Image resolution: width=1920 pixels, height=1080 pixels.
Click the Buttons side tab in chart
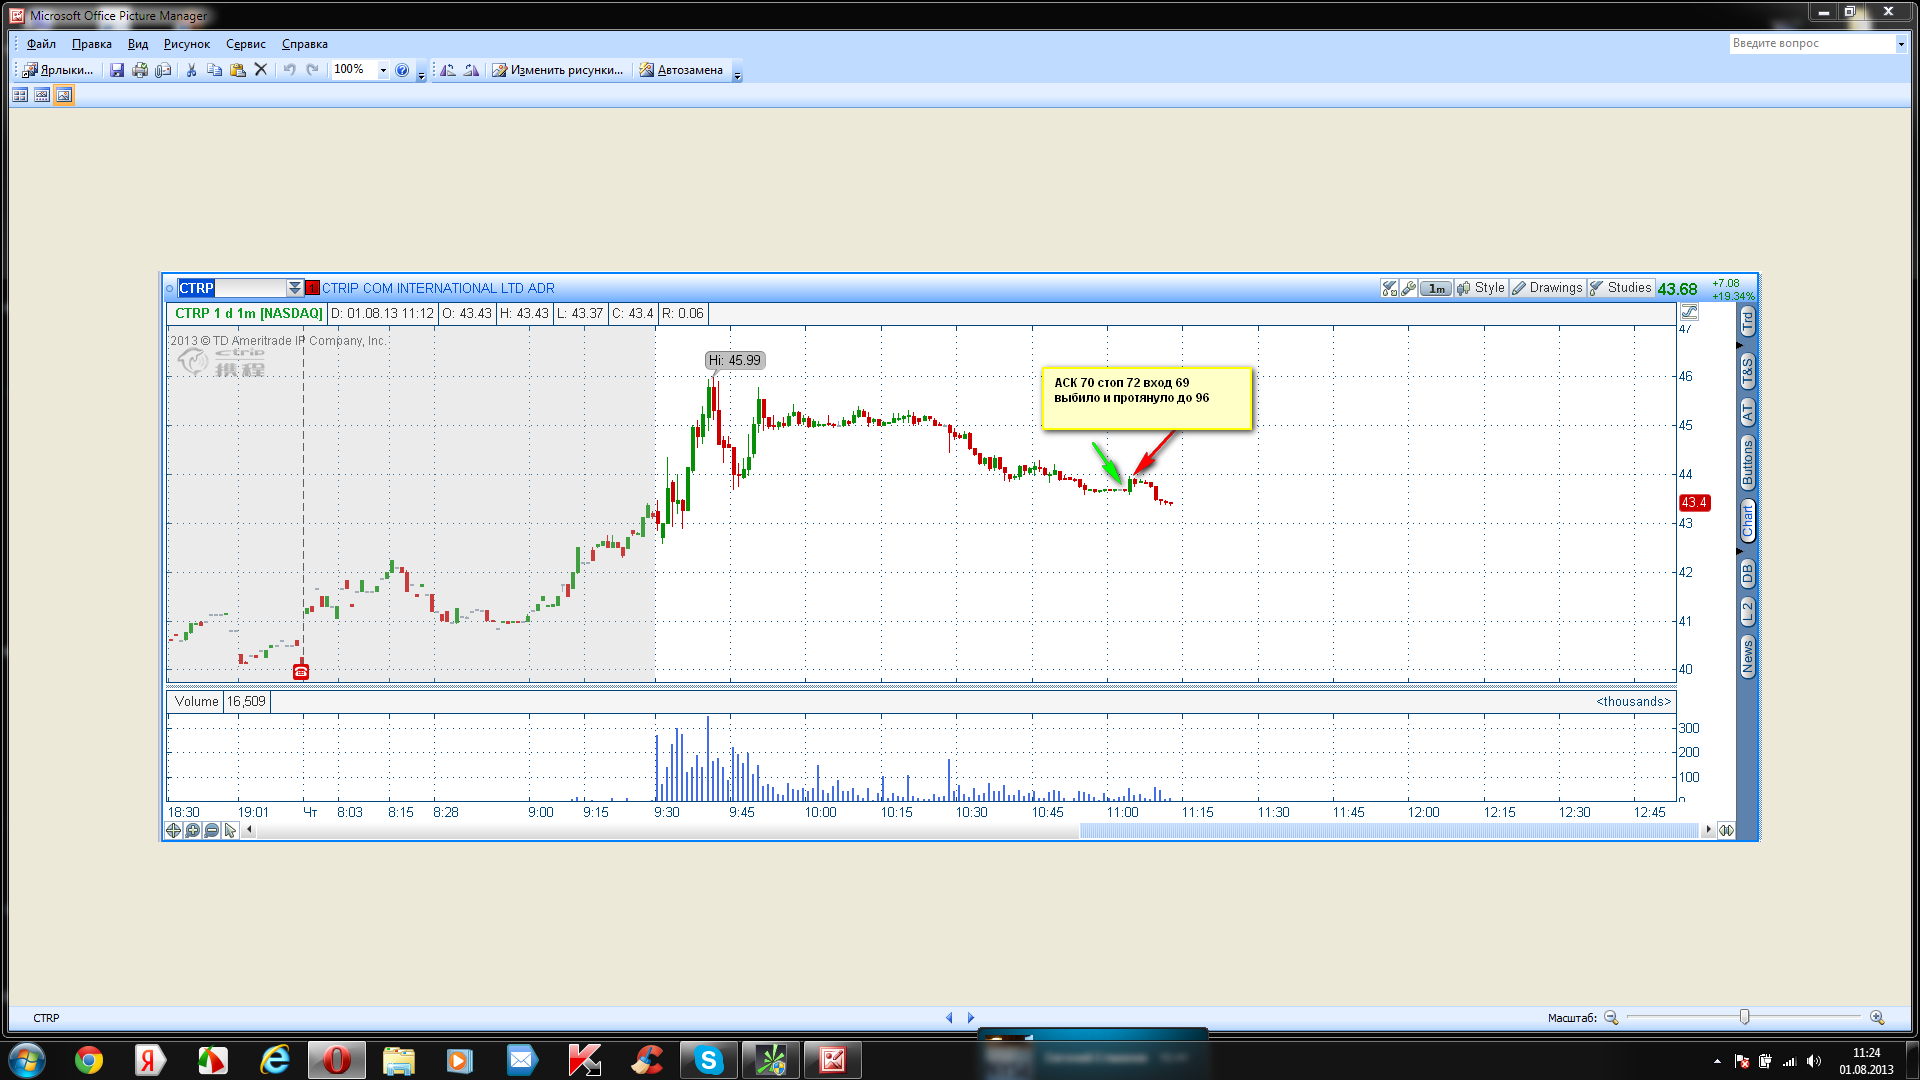coord(1747,462)
